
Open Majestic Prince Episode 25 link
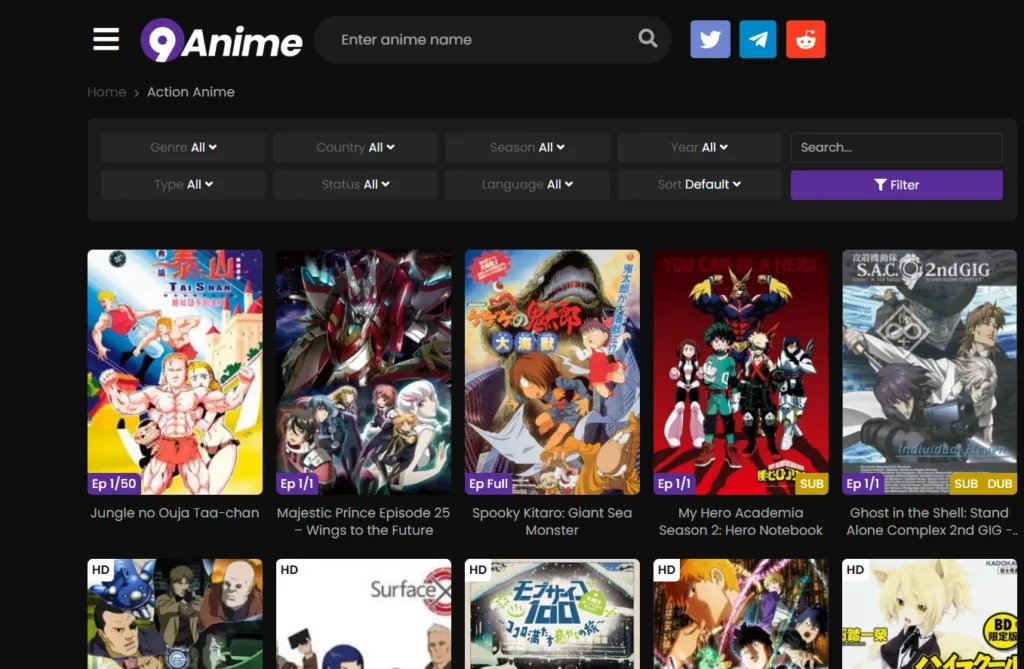[x=363, y=521]
